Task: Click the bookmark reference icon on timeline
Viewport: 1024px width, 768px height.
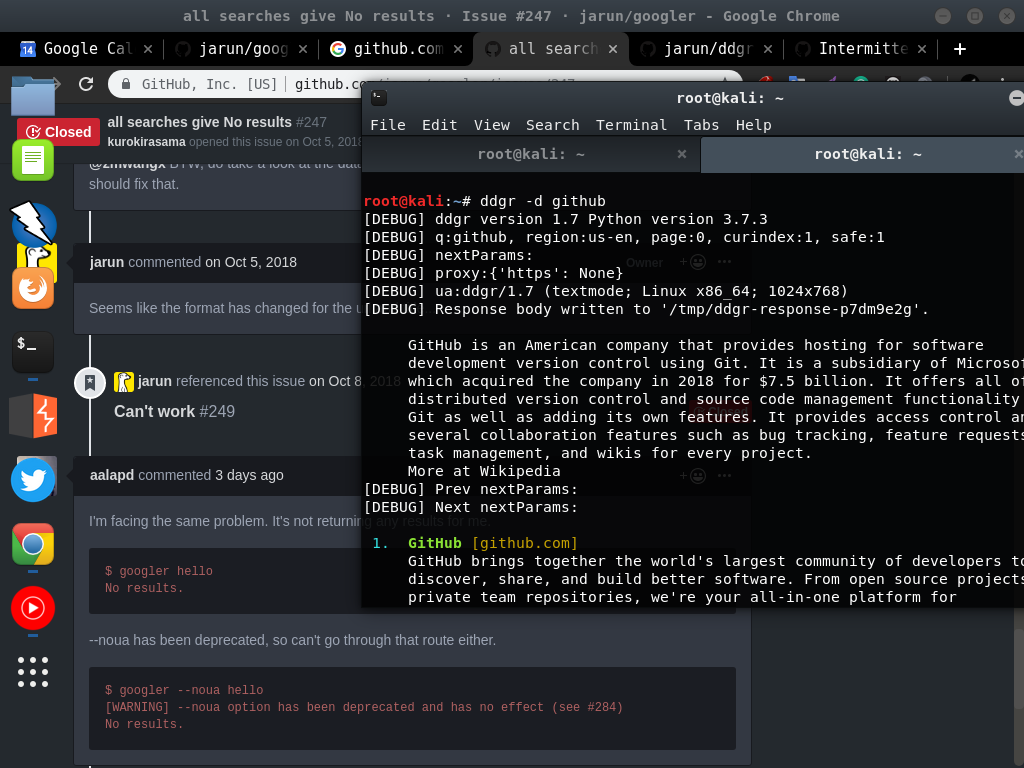Action: [x=90, y=383]
